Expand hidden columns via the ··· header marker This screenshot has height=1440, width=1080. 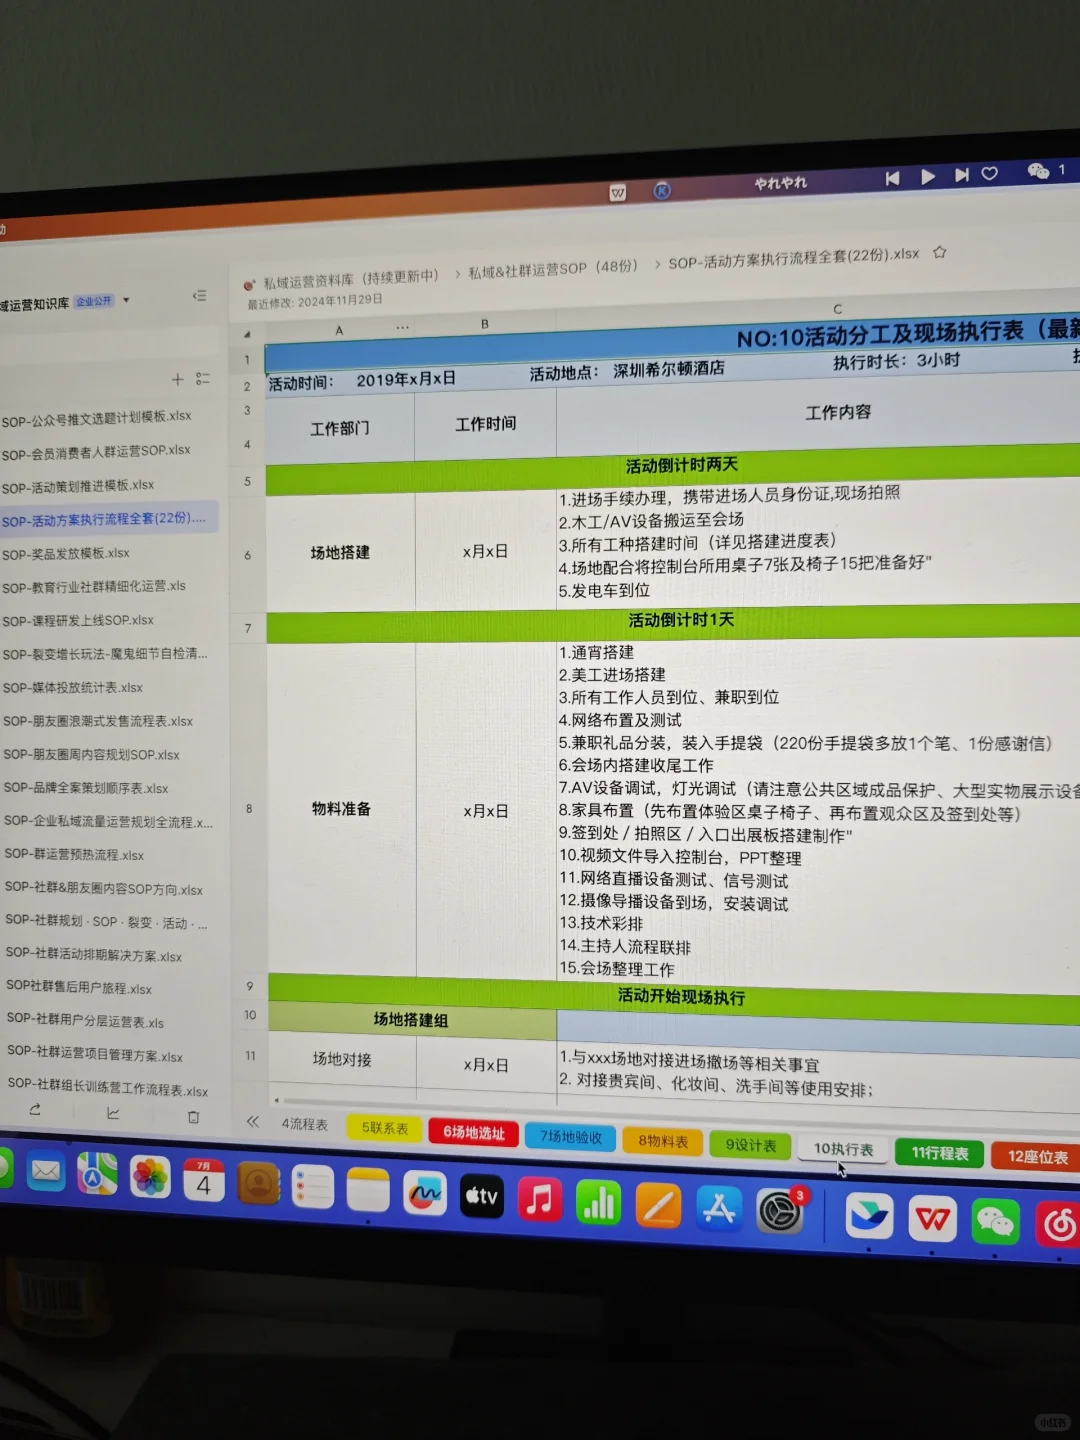point(403,325)
